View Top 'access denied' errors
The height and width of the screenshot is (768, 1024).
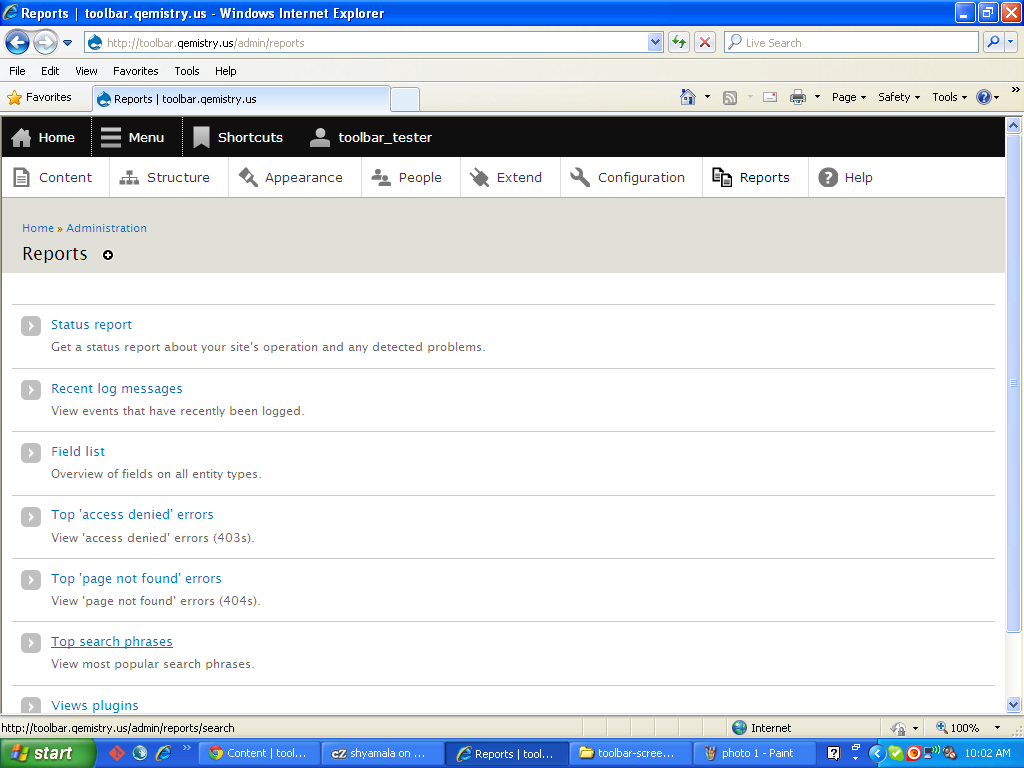pyautogui.click(x=132, y=514)
